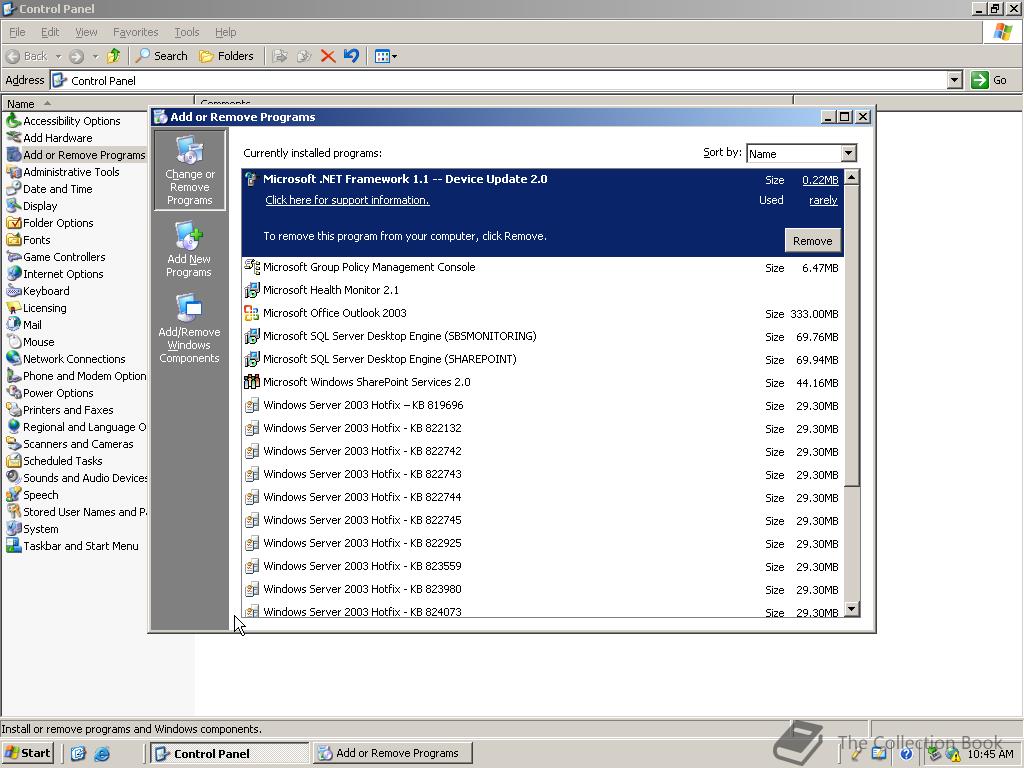1024x768 pixels.
Task: Click the Start button
Action: point(28,753)
